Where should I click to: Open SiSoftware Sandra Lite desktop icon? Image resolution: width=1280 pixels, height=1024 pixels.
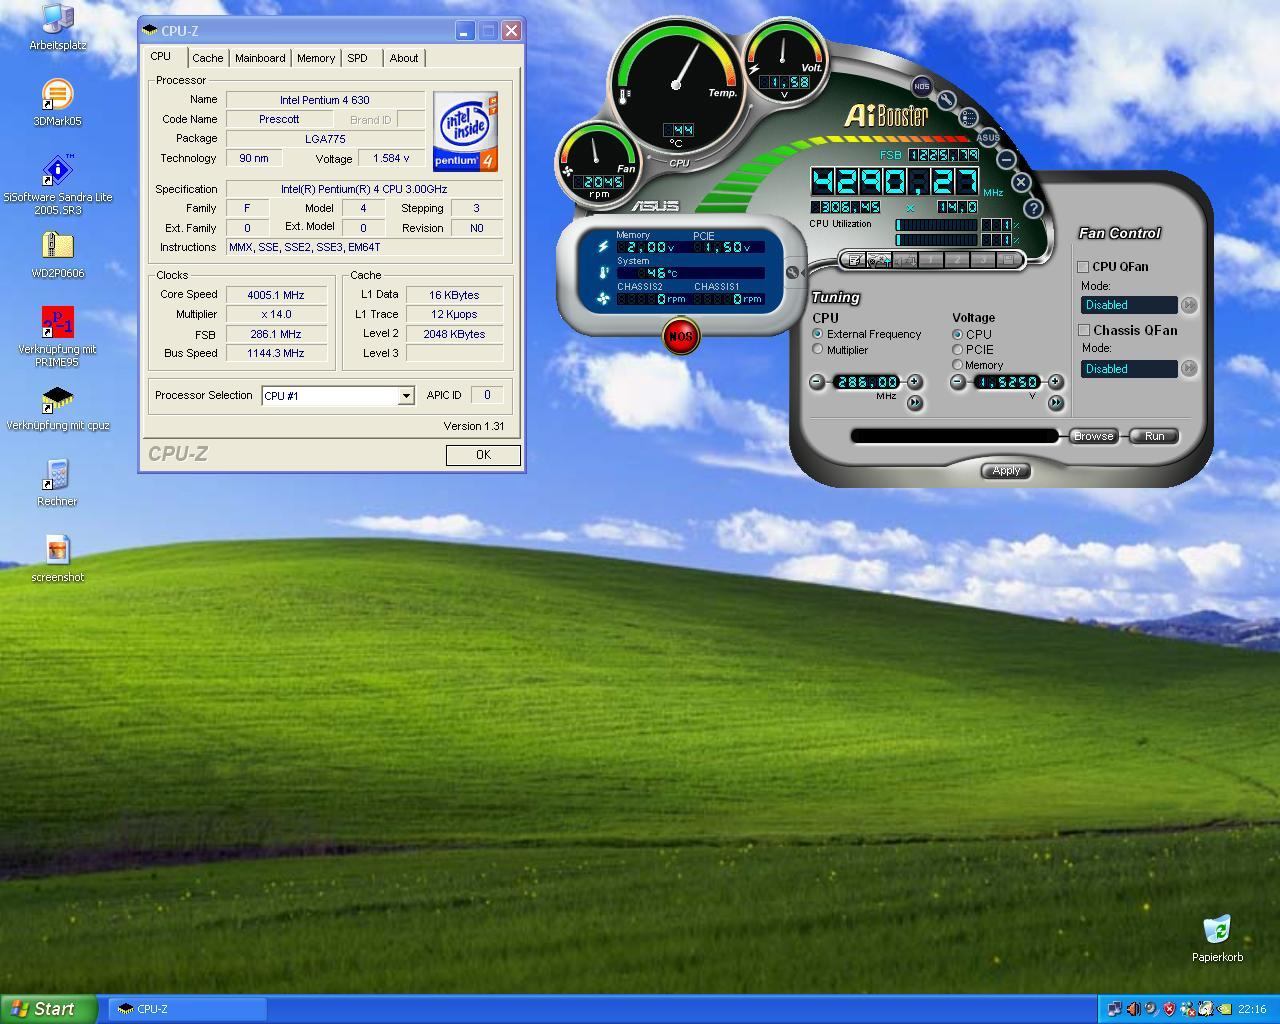click(x=57, y=185)
